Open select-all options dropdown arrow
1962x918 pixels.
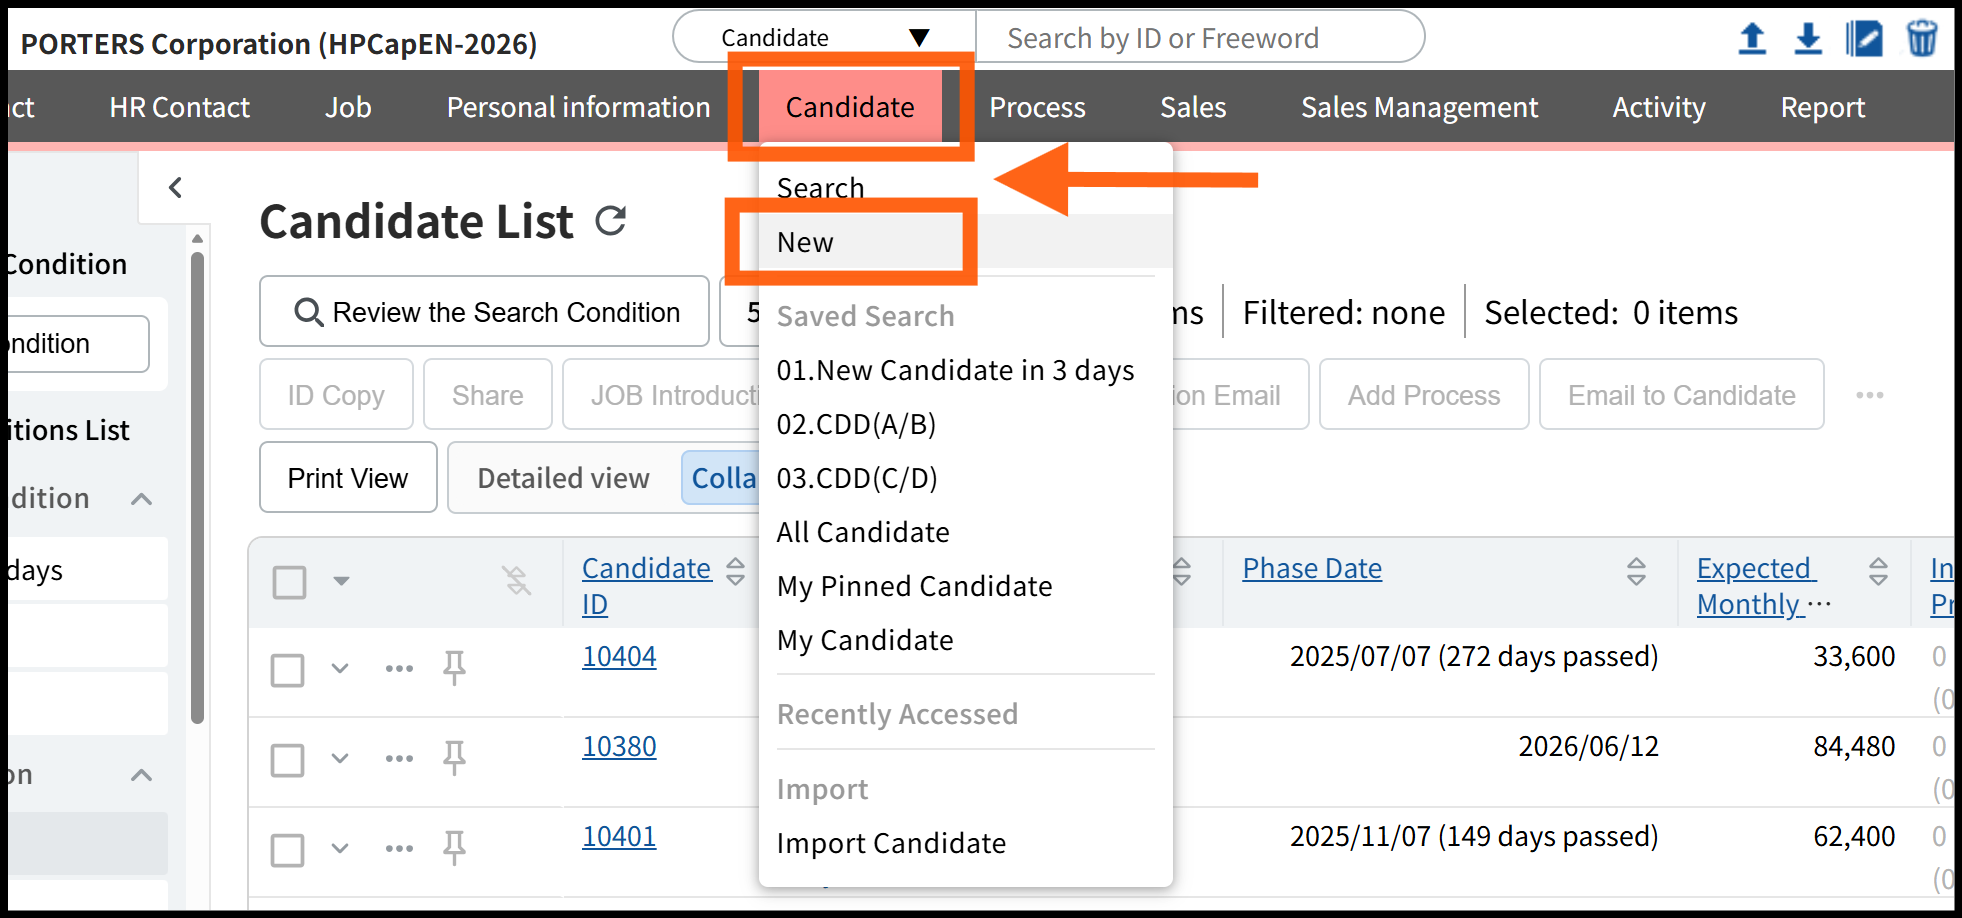point(341,581)
